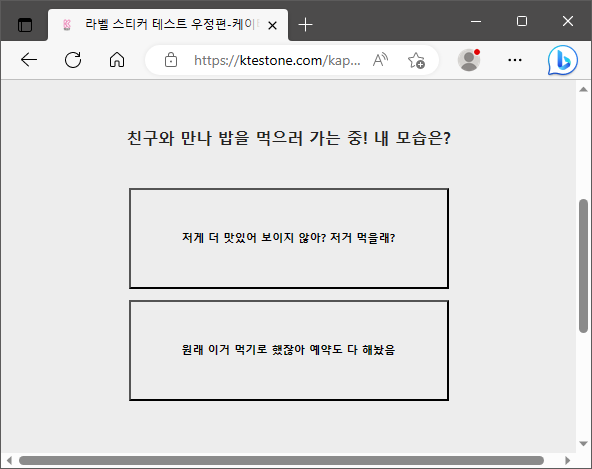The width and height of the screenshot is (592, 469).
Task: Minimize the browser window
Action: click(x=476, y=22)
